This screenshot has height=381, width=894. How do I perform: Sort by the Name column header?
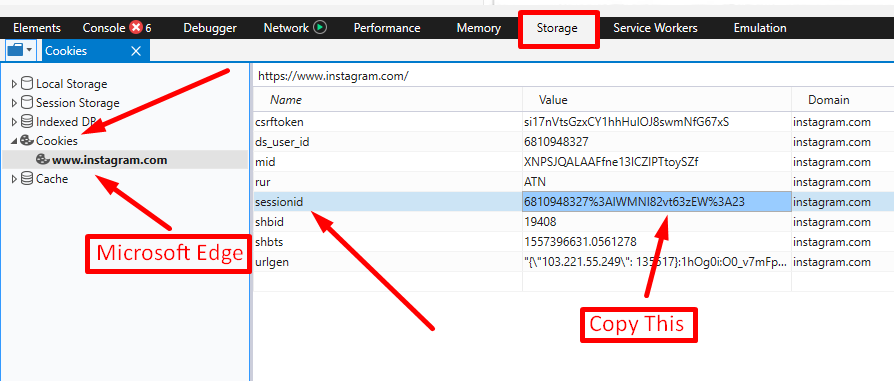(286, 100)
